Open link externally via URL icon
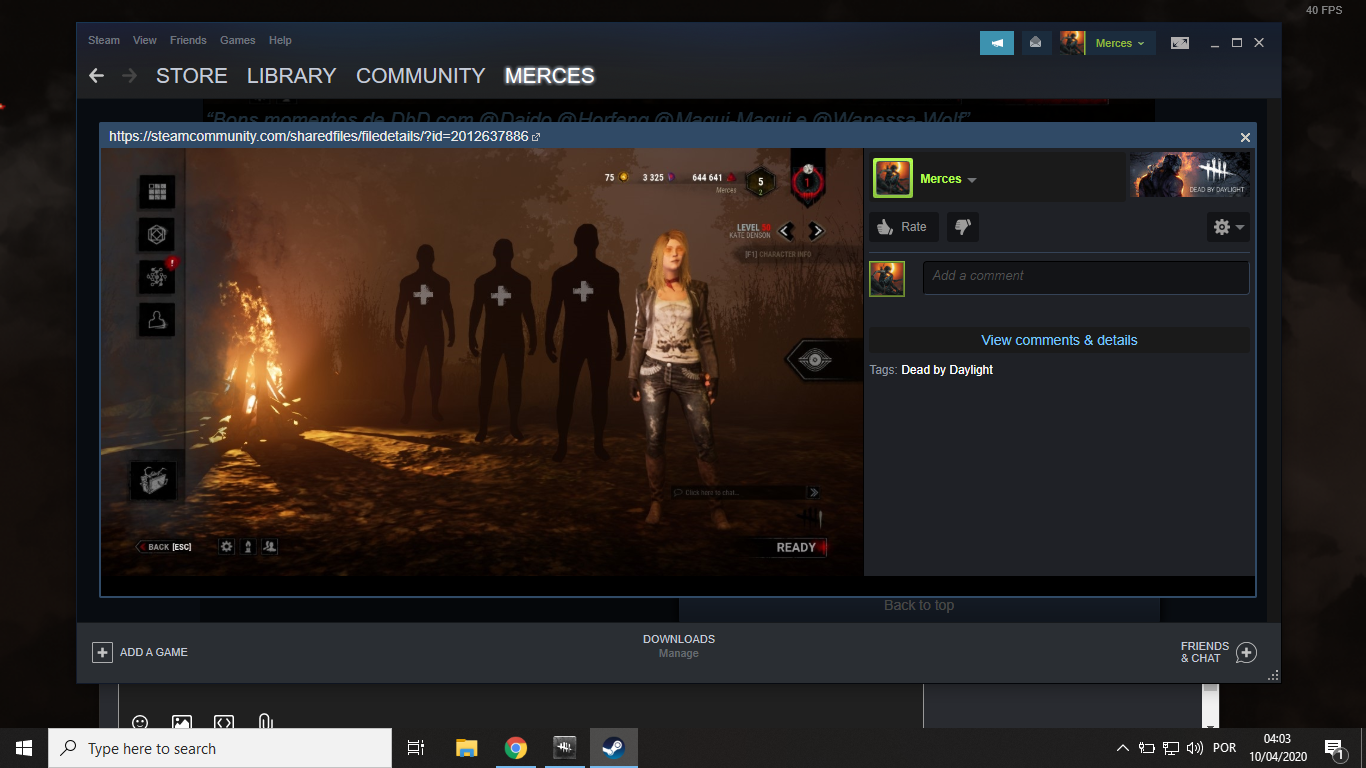Viewport: 1366px width, 768px height. 536,137
